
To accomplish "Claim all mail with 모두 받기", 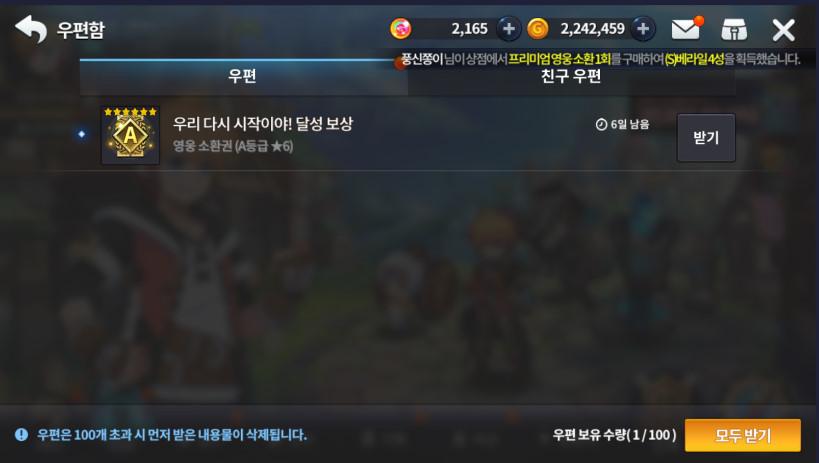I will point(743,435).
